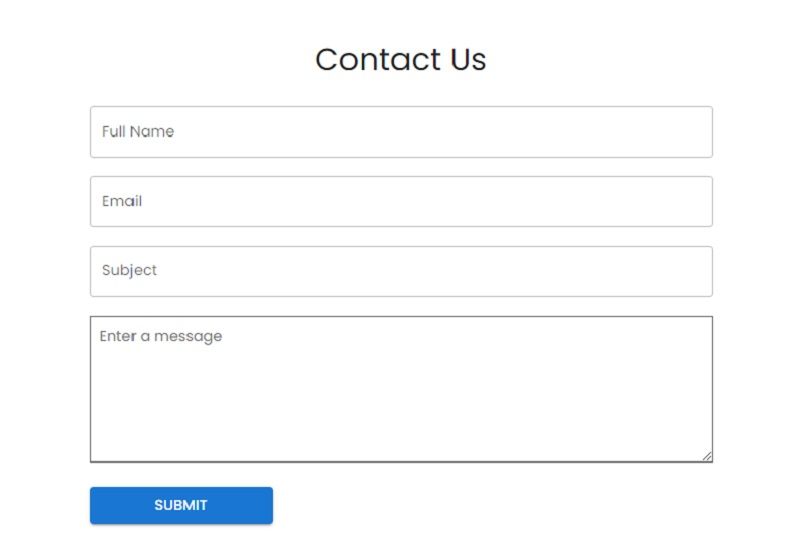The height and width of the screenshot is (543, 800).
Task: Click the 'Enter a message' placeholder text
Action: (x=161, y=336)
